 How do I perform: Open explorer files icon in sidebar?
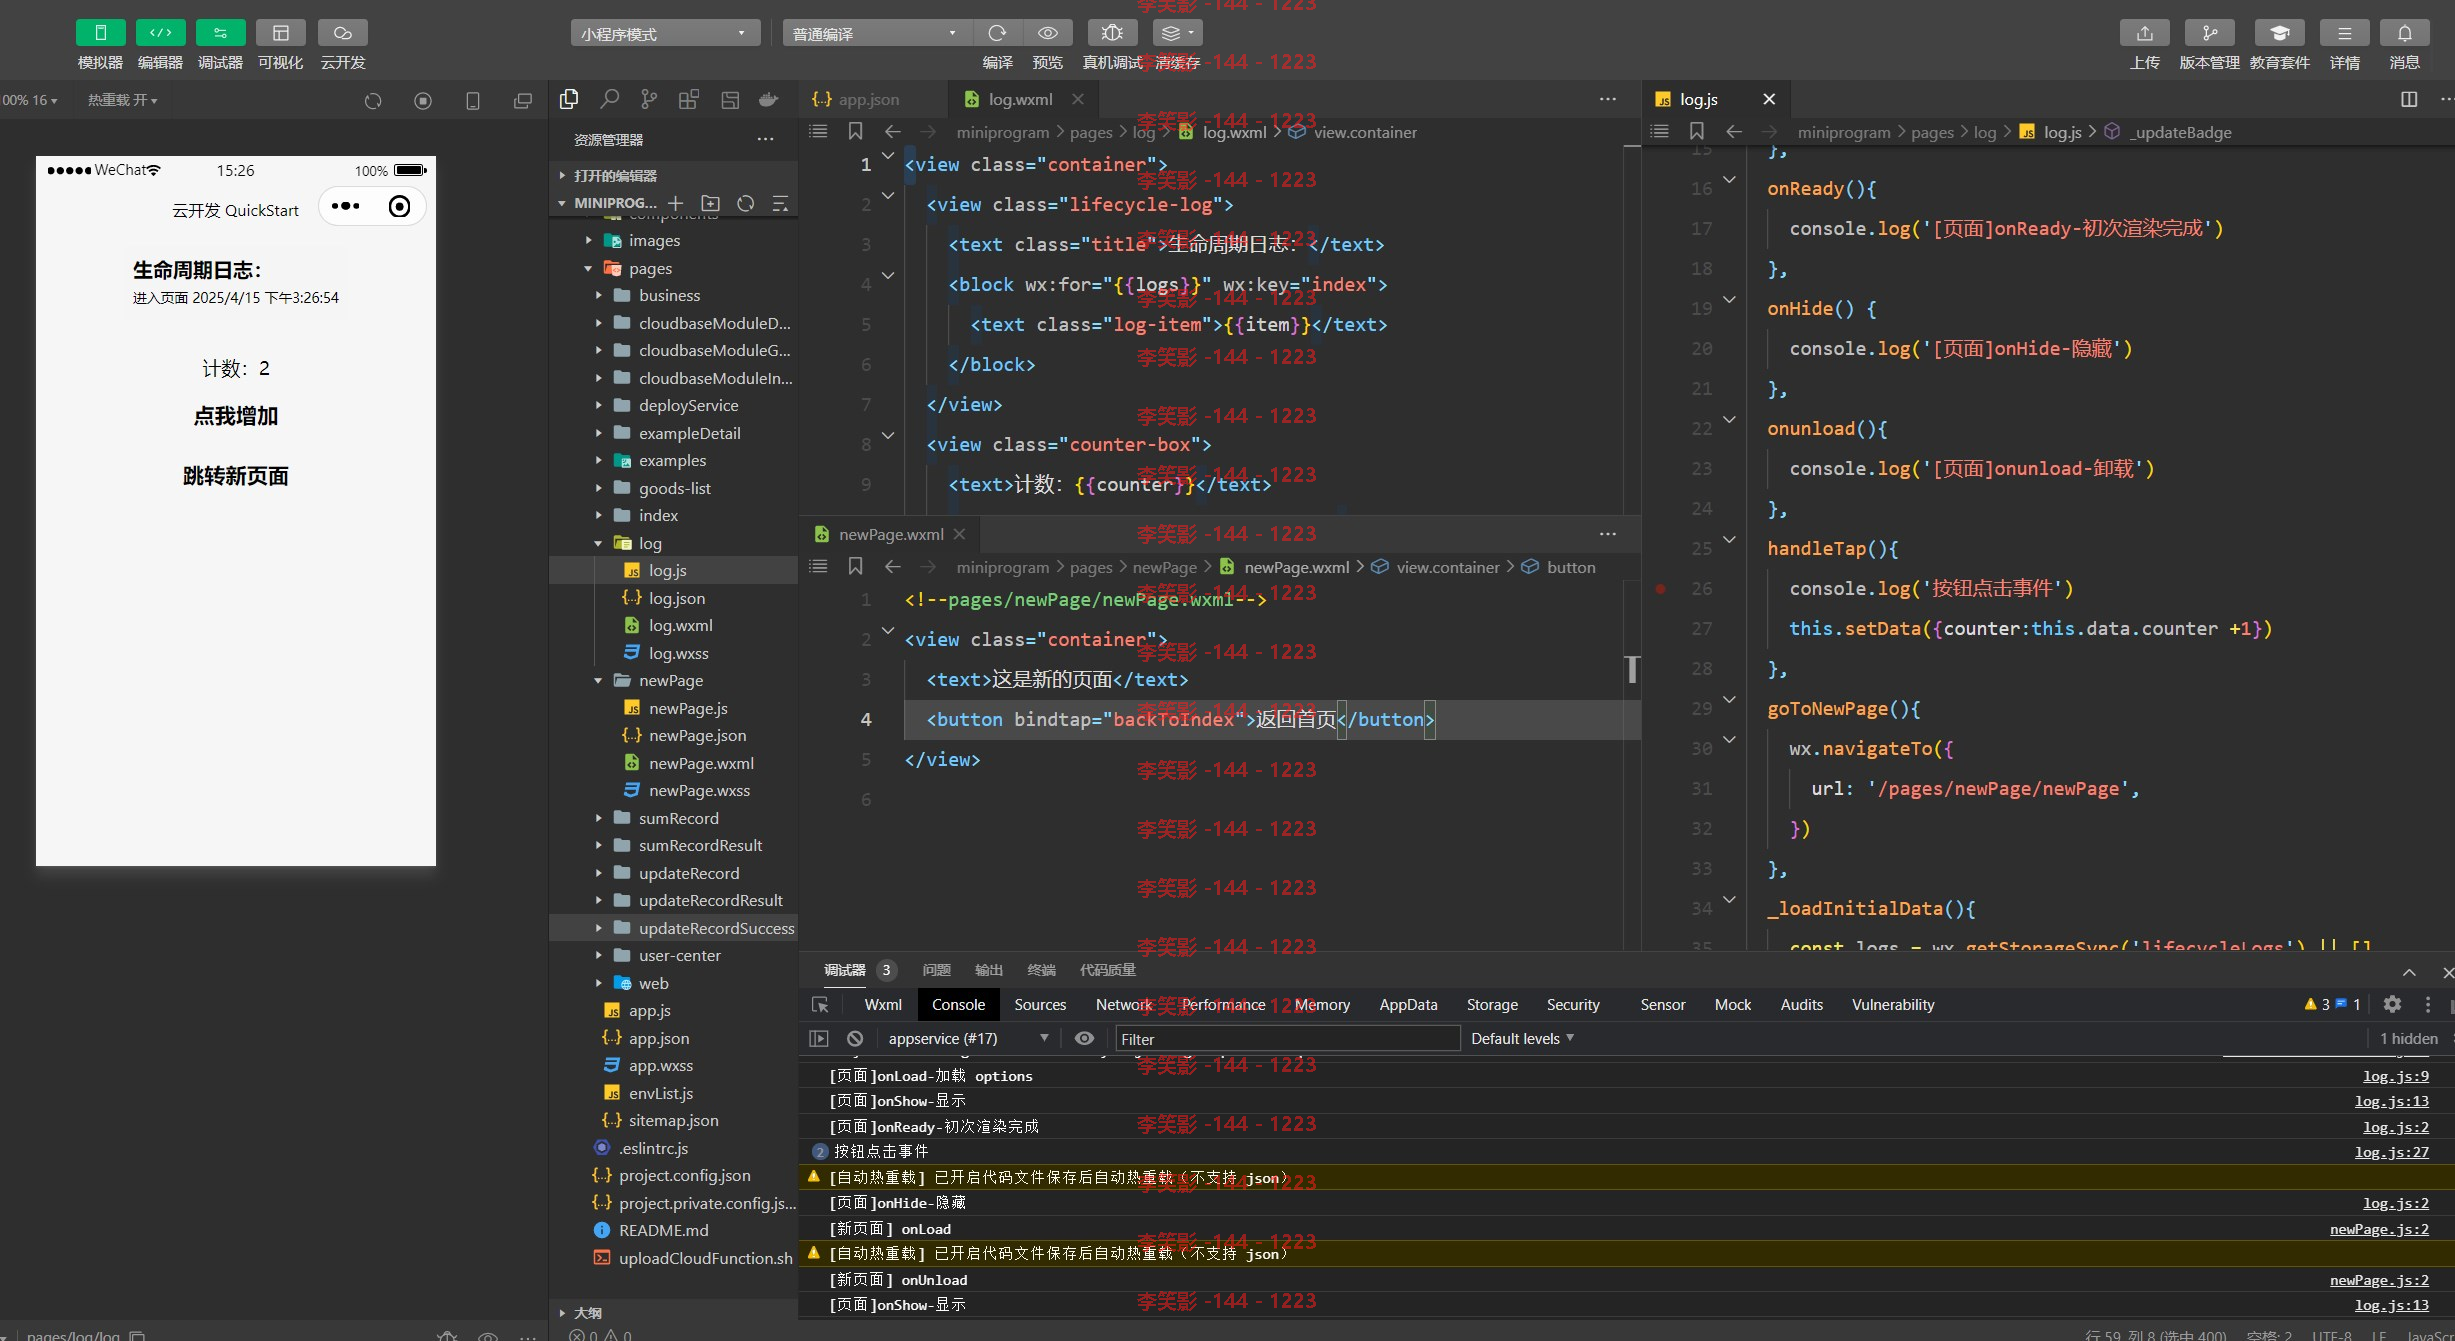point(569,99)
